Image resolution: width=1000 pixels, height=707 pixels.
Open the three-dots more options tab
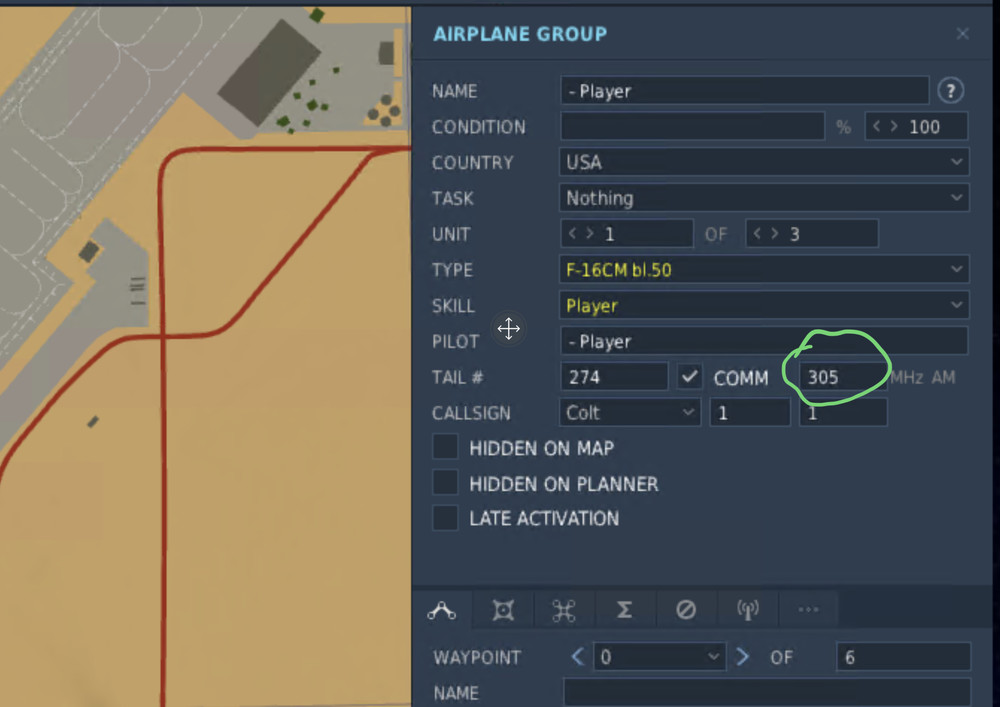pos(808,610)
